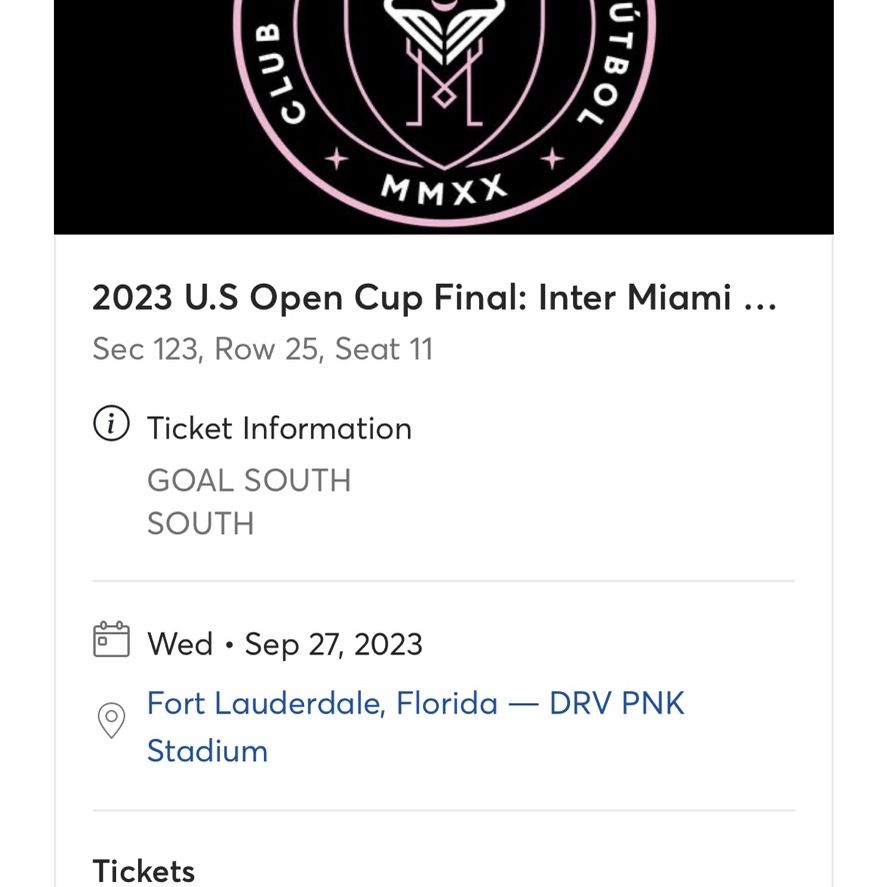Click the Ticket Information heading
Screen dimensions: 887x887
tap(279, 428)
